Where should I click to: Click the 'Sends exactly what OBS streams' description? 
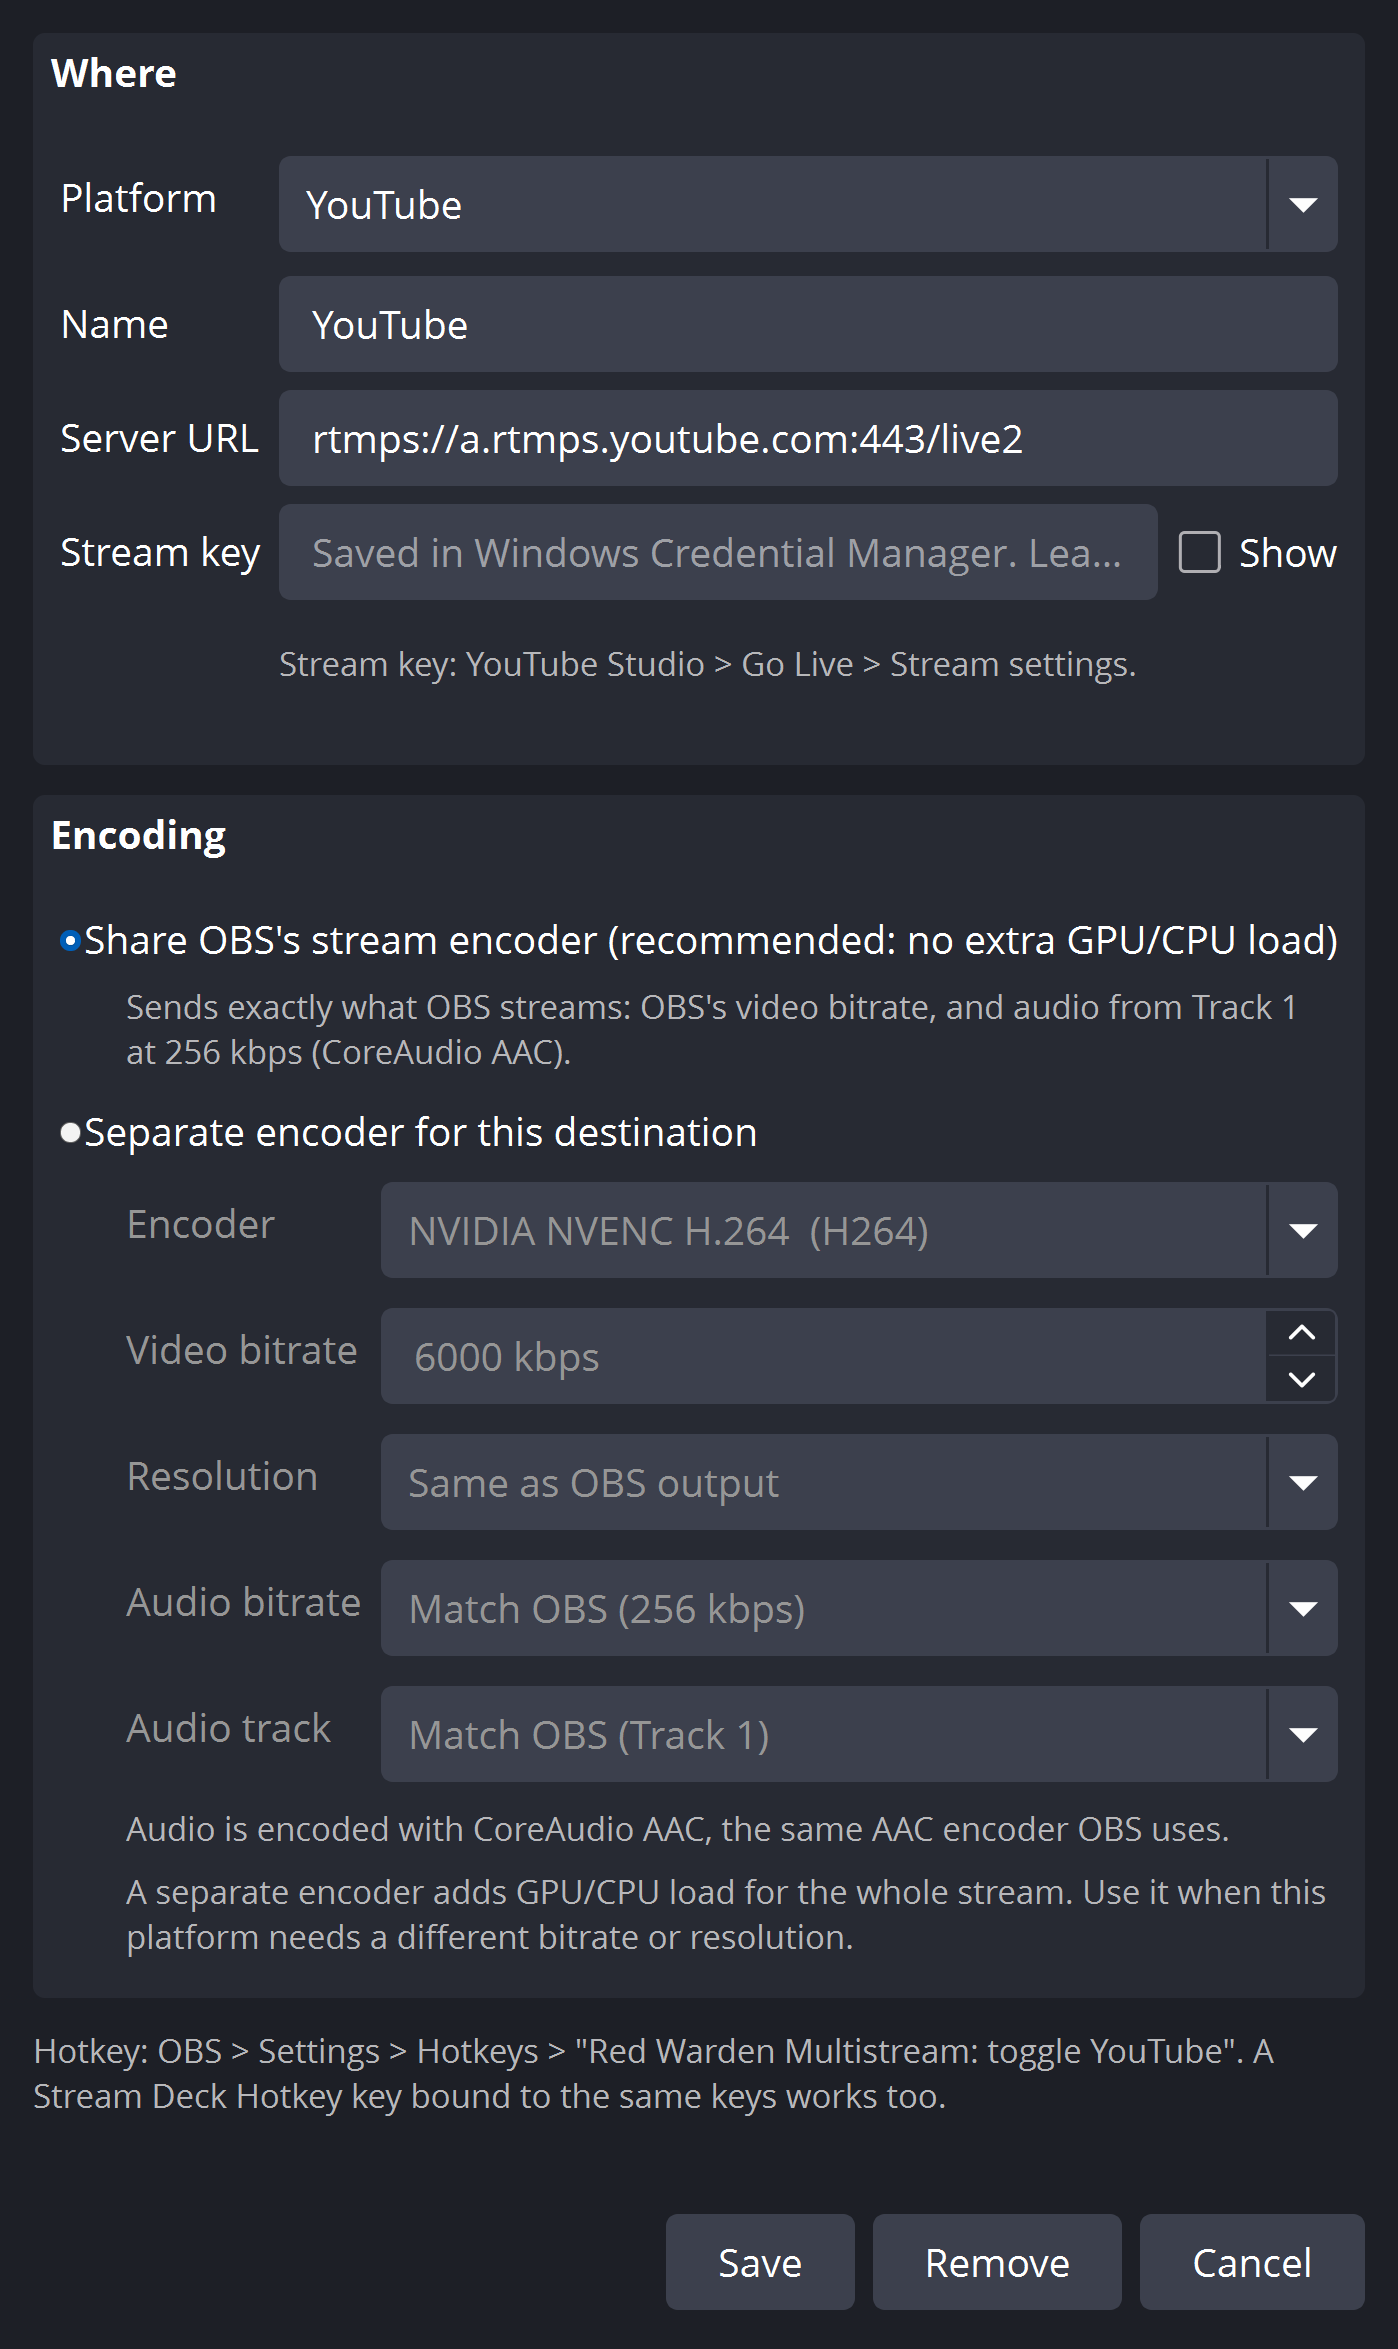click(x=711, y=1029)
